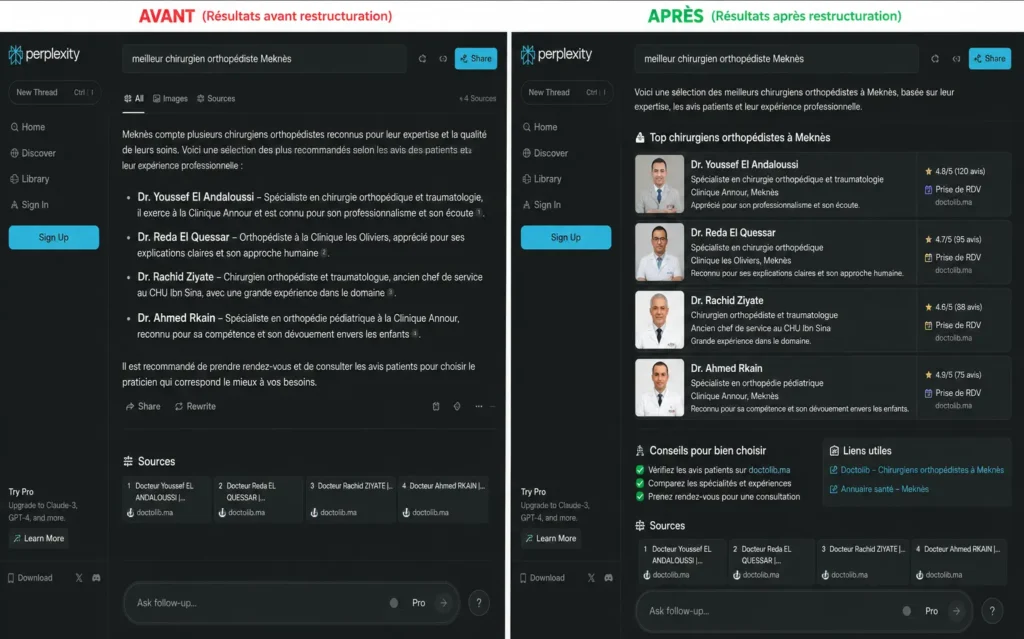
Task: Click the embed code icon in AVANT header
Action: (443, 59)
